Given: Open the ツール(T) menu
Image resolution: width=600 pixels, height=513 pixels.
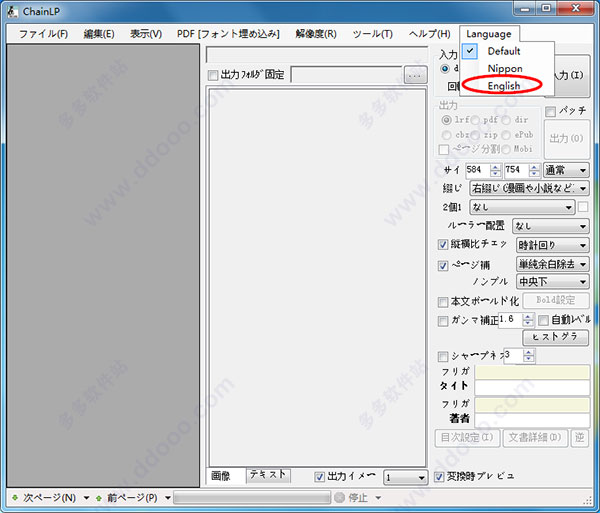Looking at the screenshot, I should pos(373,34).
